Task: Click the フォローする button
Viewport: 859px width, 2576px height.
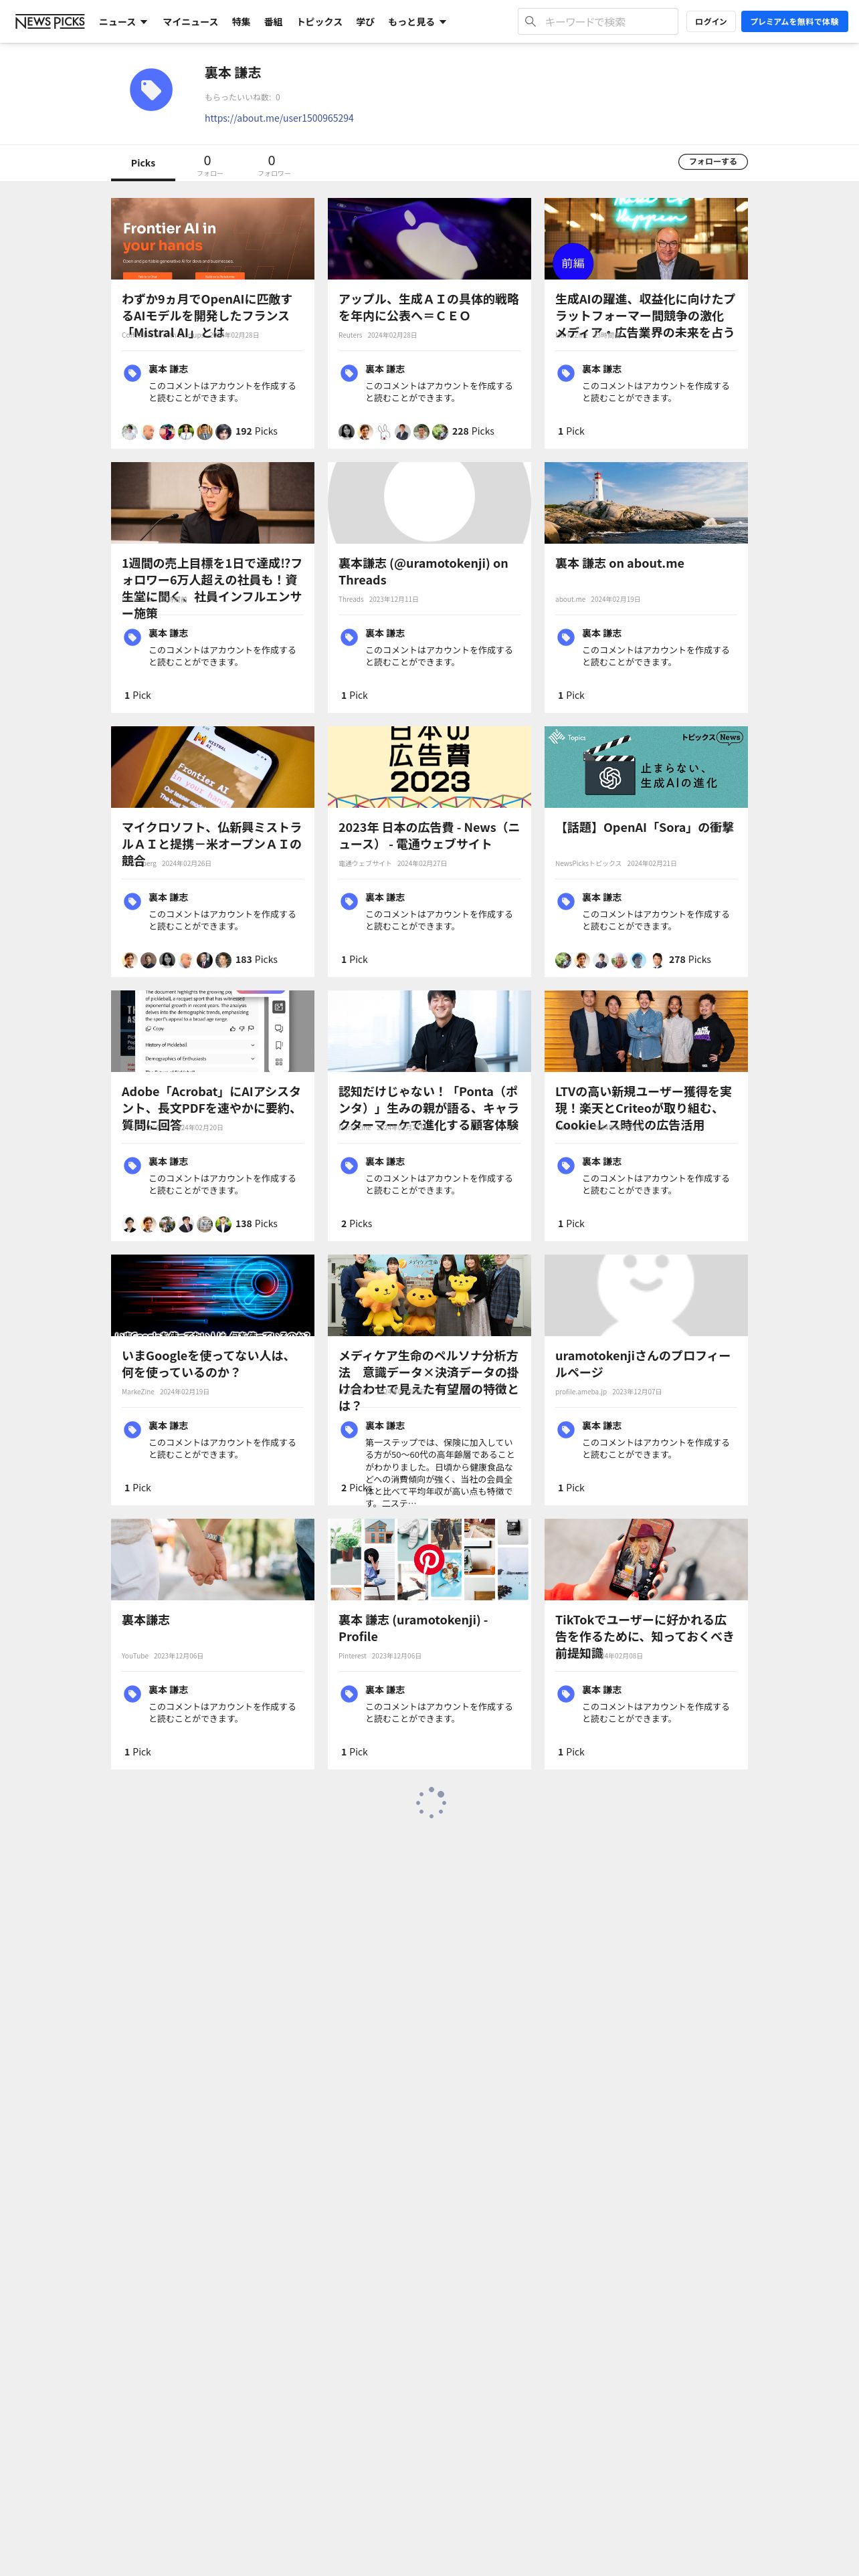Action: tap(713, 161)
